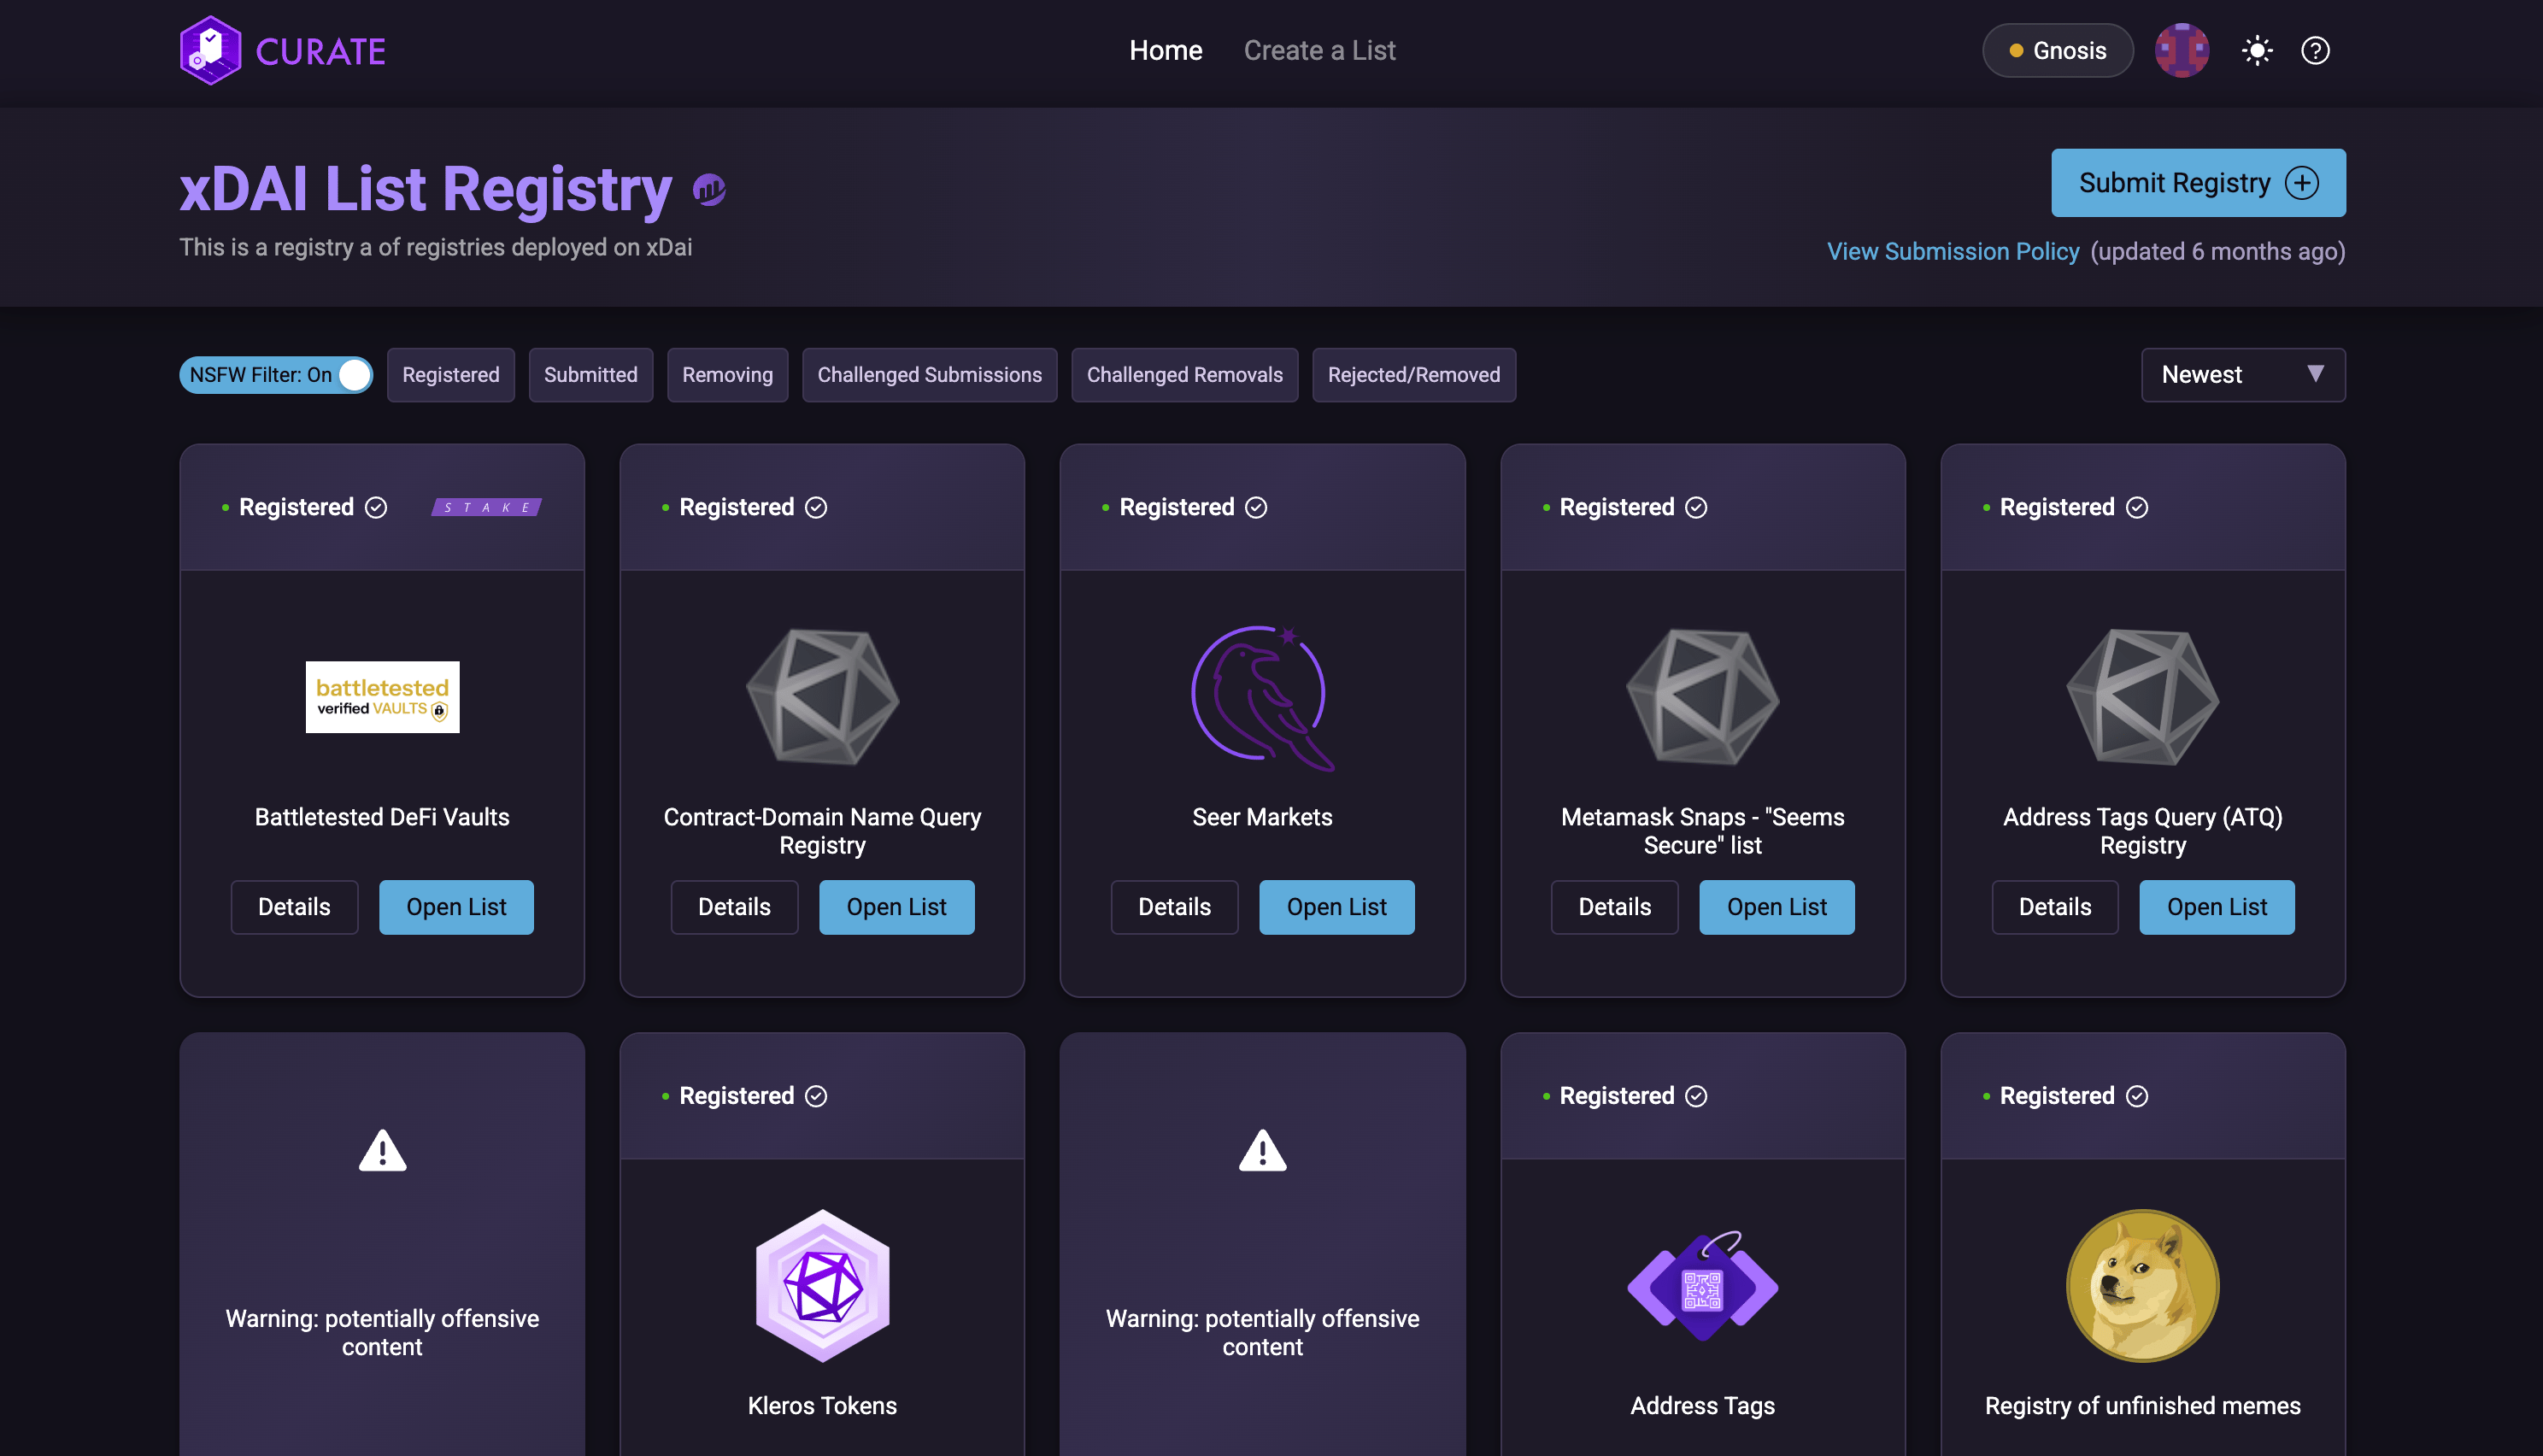Click the STAKE badge on Battletested card
Screen dimensions: 2543x1456
tap(487, 508)
